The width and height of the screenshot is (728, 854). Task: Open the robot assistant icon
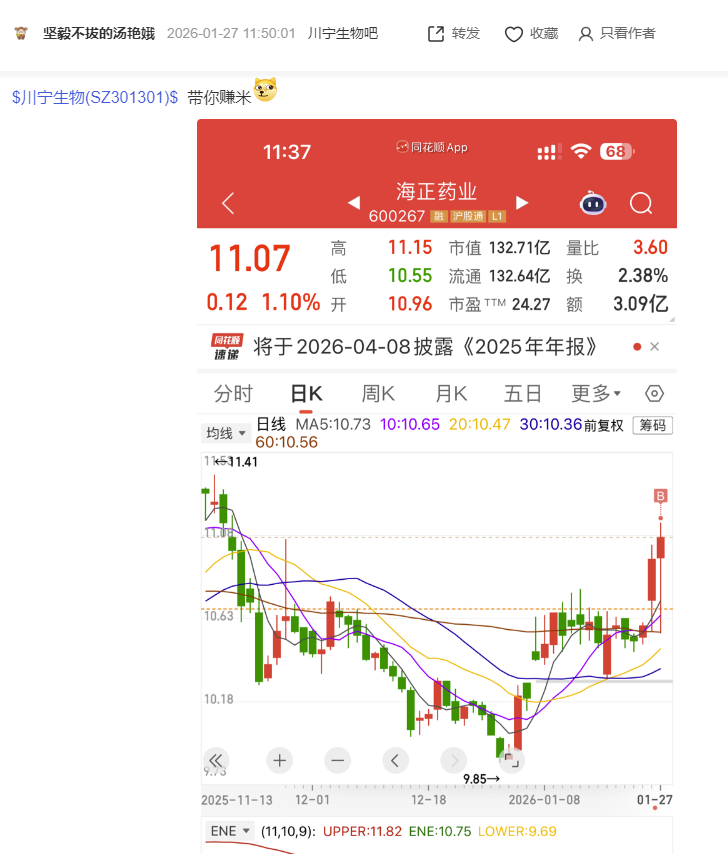pos(593,203)
